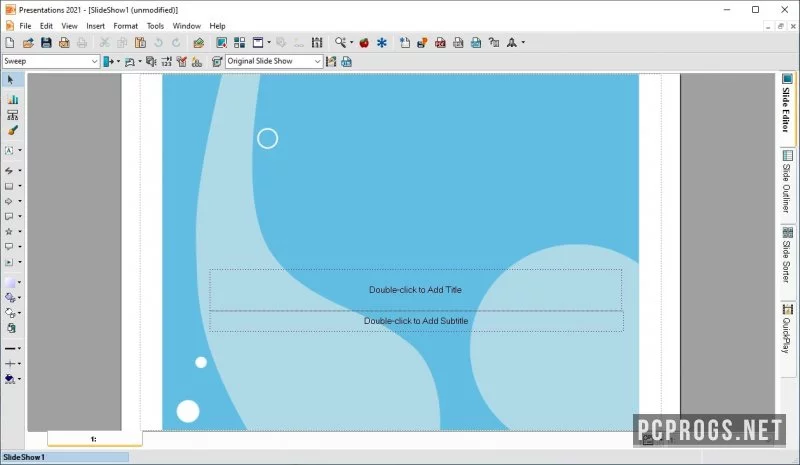Expand the direction arrow dropdown next to Sweep
Screen dimensions: 800x465
point(118,62)
